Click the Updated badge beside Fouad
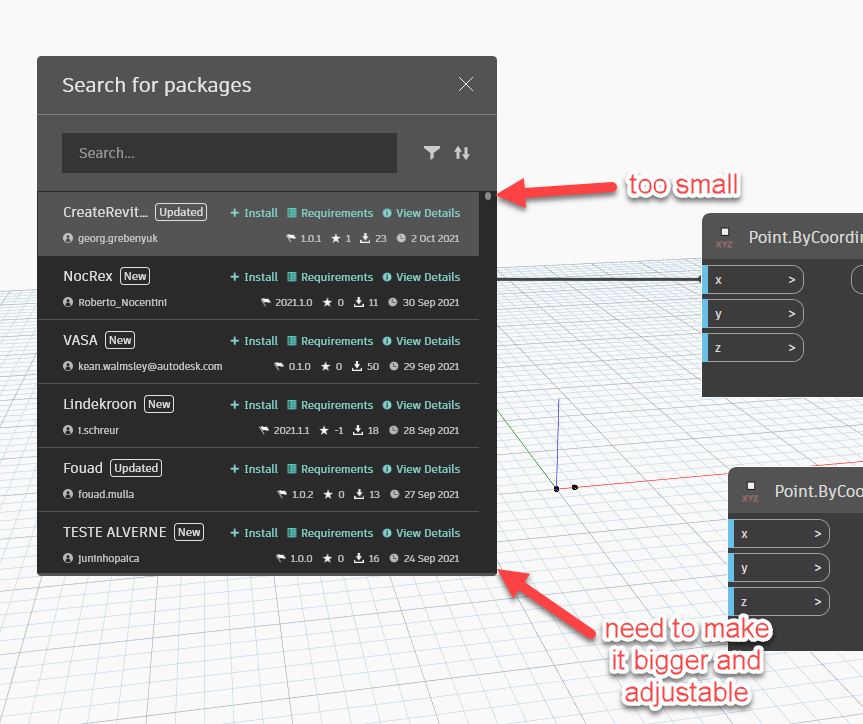 [x=136, y=467]
